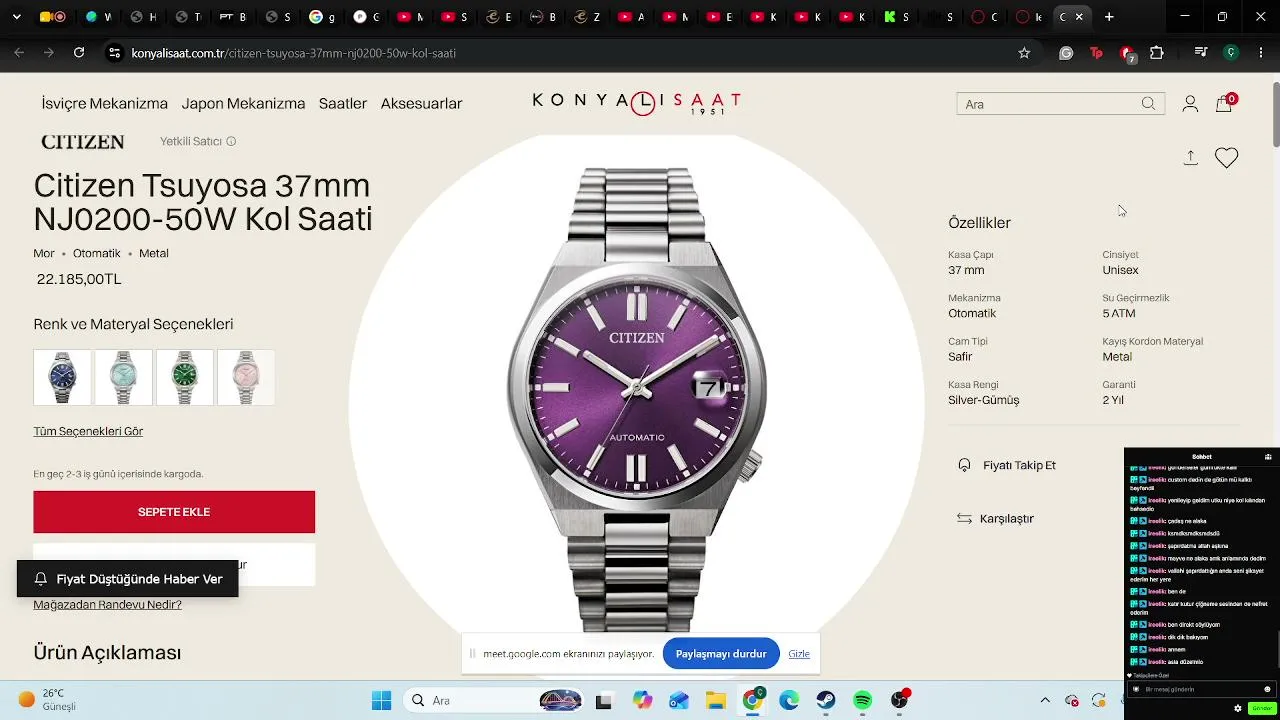Open the community icon in Sohbet header
The height and width of the screenshot is (720, 1280).
[1268, 457]
